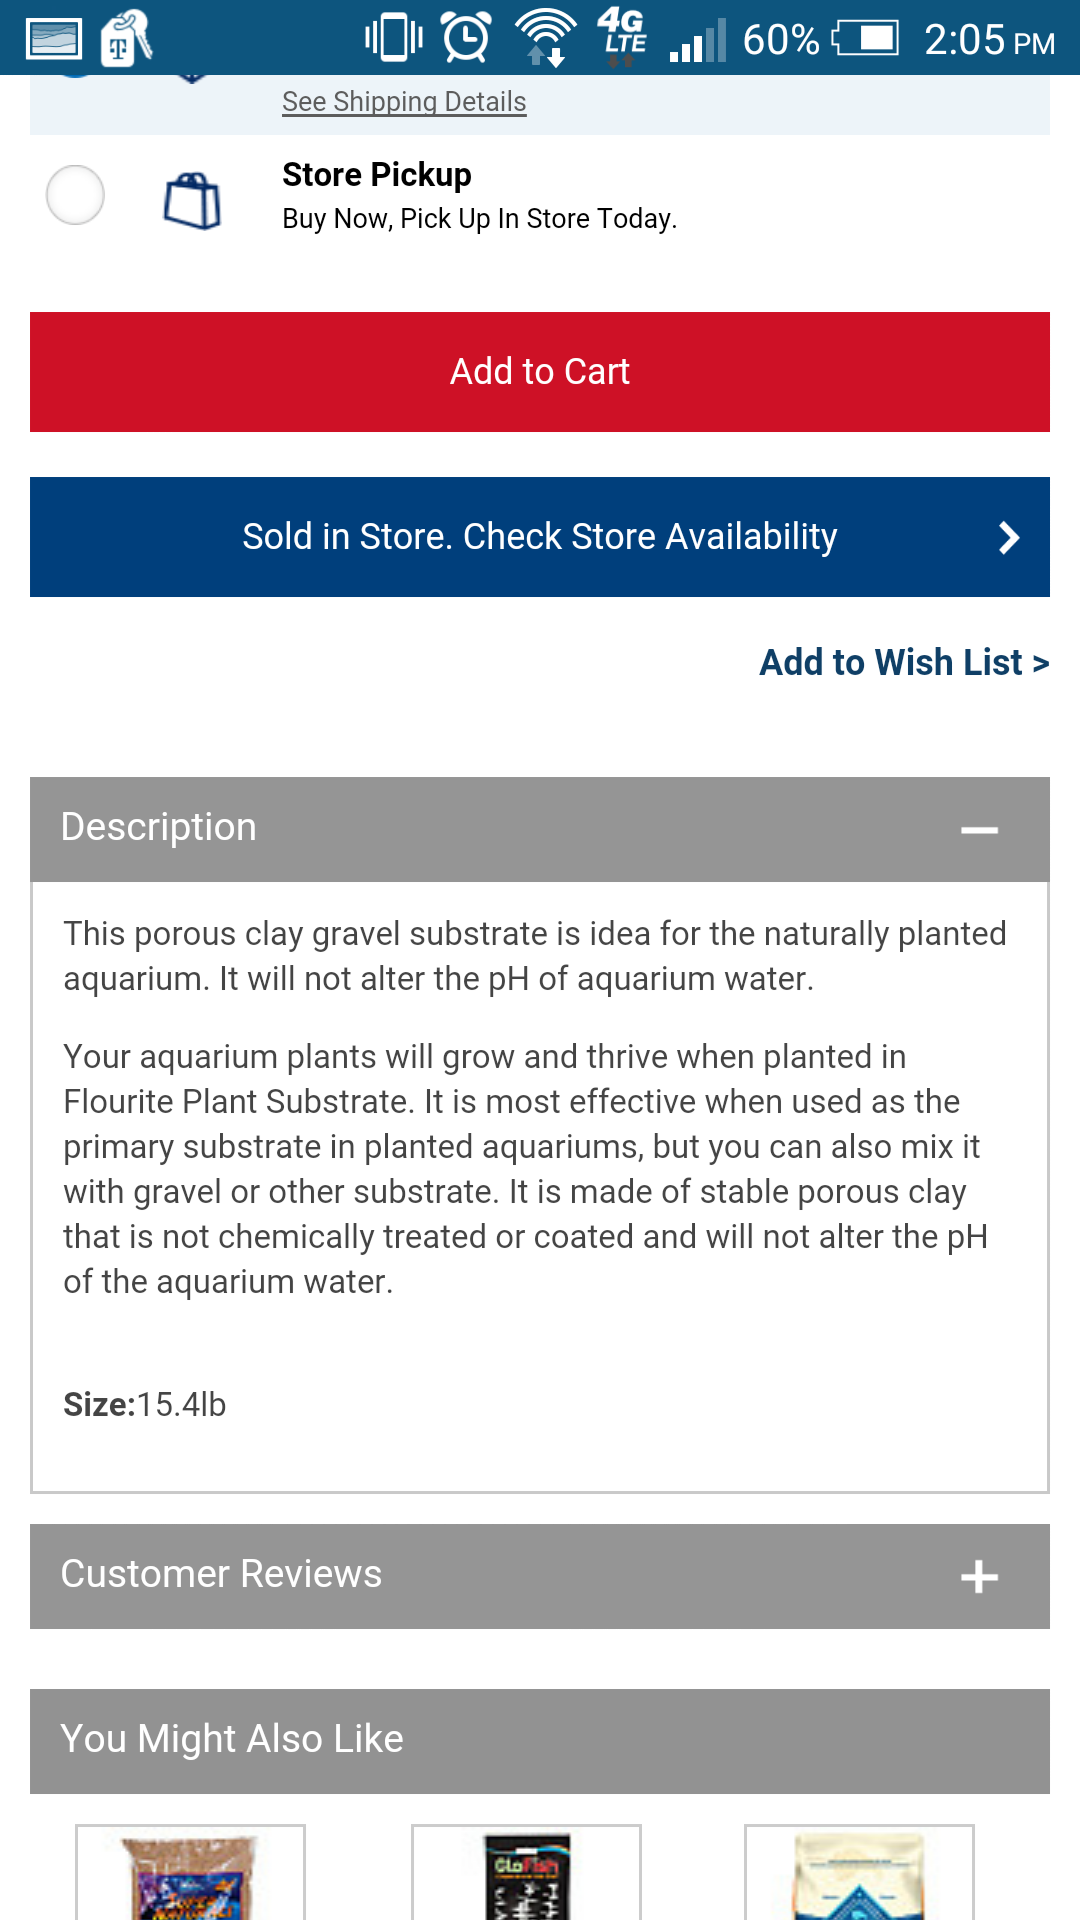
Task: Open the Customer Reviews header bar
Action: pyautogui.click(x=540, y=1576)
